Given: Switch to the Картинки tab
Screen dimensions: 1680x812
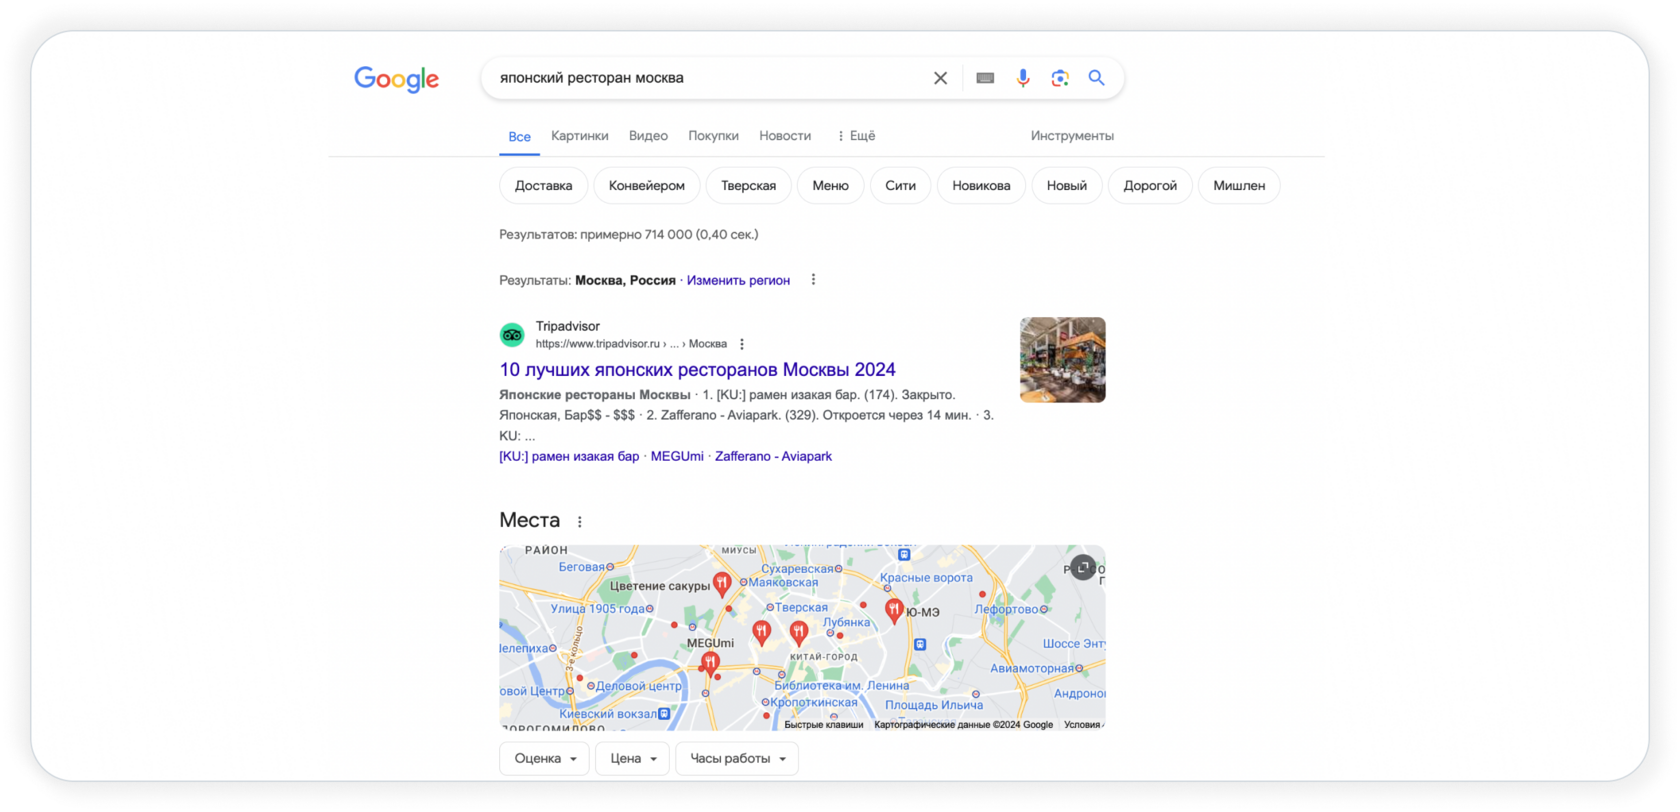Looking at the screenshot, I should pos(580,136).
